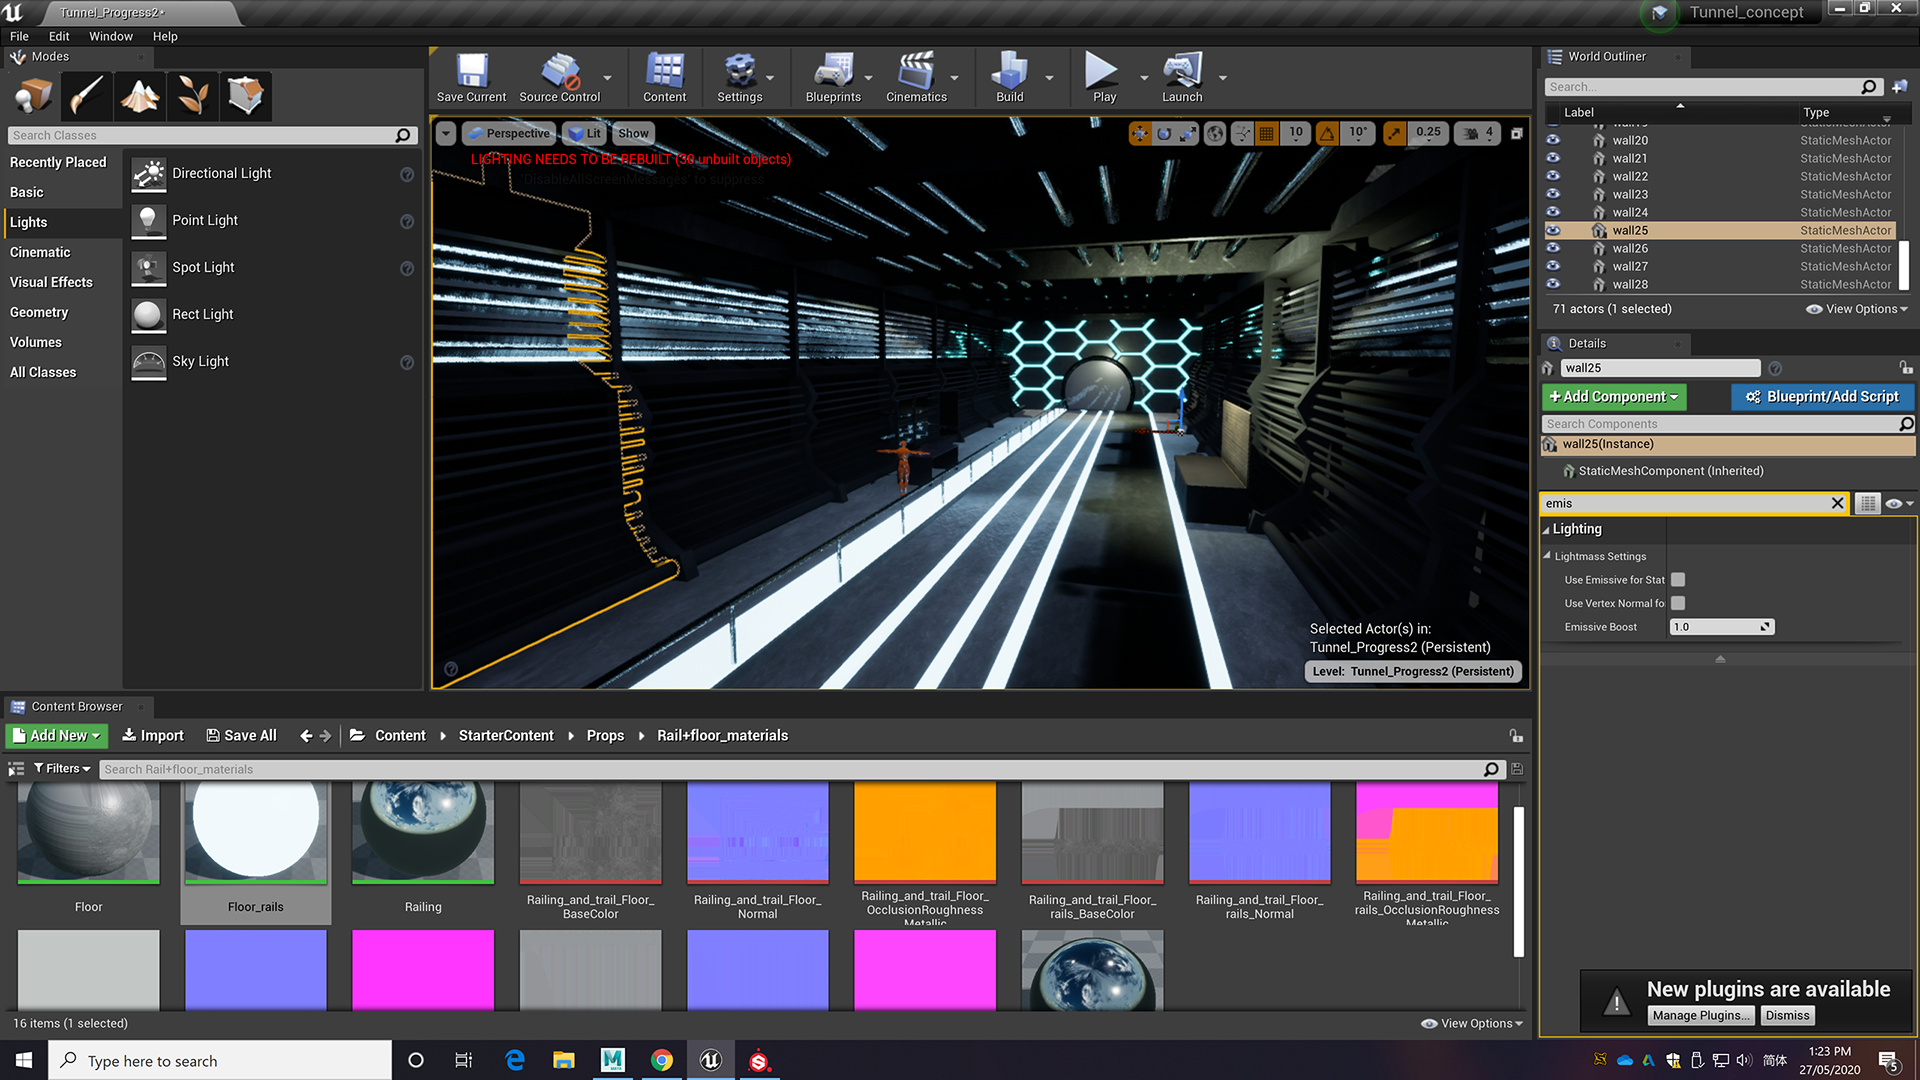Click the Build toolbar icon

click(1010, 77)
